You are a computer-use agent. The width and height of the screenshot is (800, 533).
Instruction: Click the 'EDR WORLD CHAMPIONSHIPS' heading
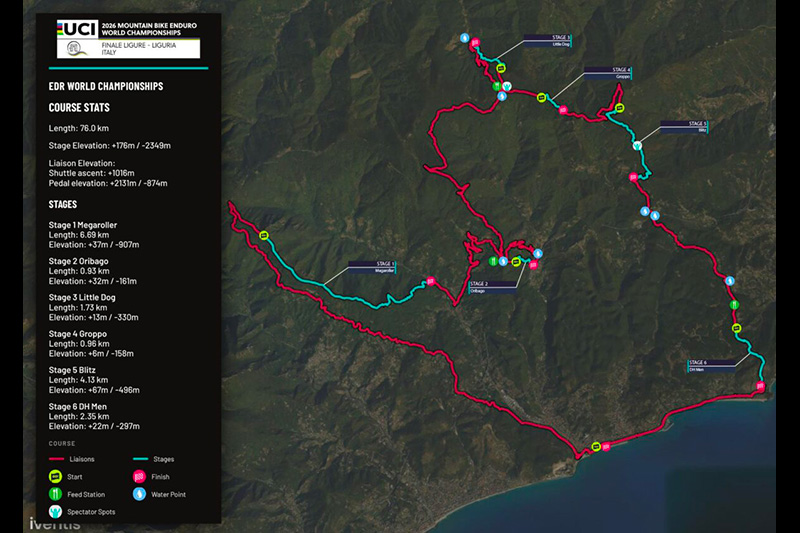point(106,86)
